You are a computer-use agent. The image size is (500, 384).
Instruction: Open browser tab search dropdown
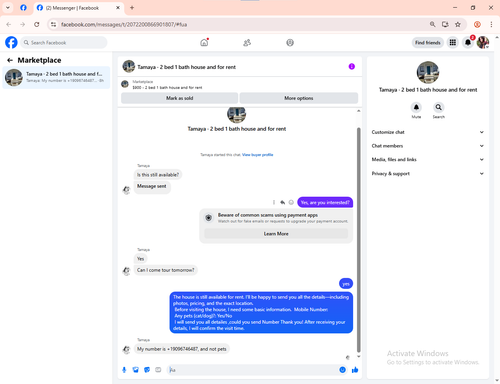click(x=8, y=8)
